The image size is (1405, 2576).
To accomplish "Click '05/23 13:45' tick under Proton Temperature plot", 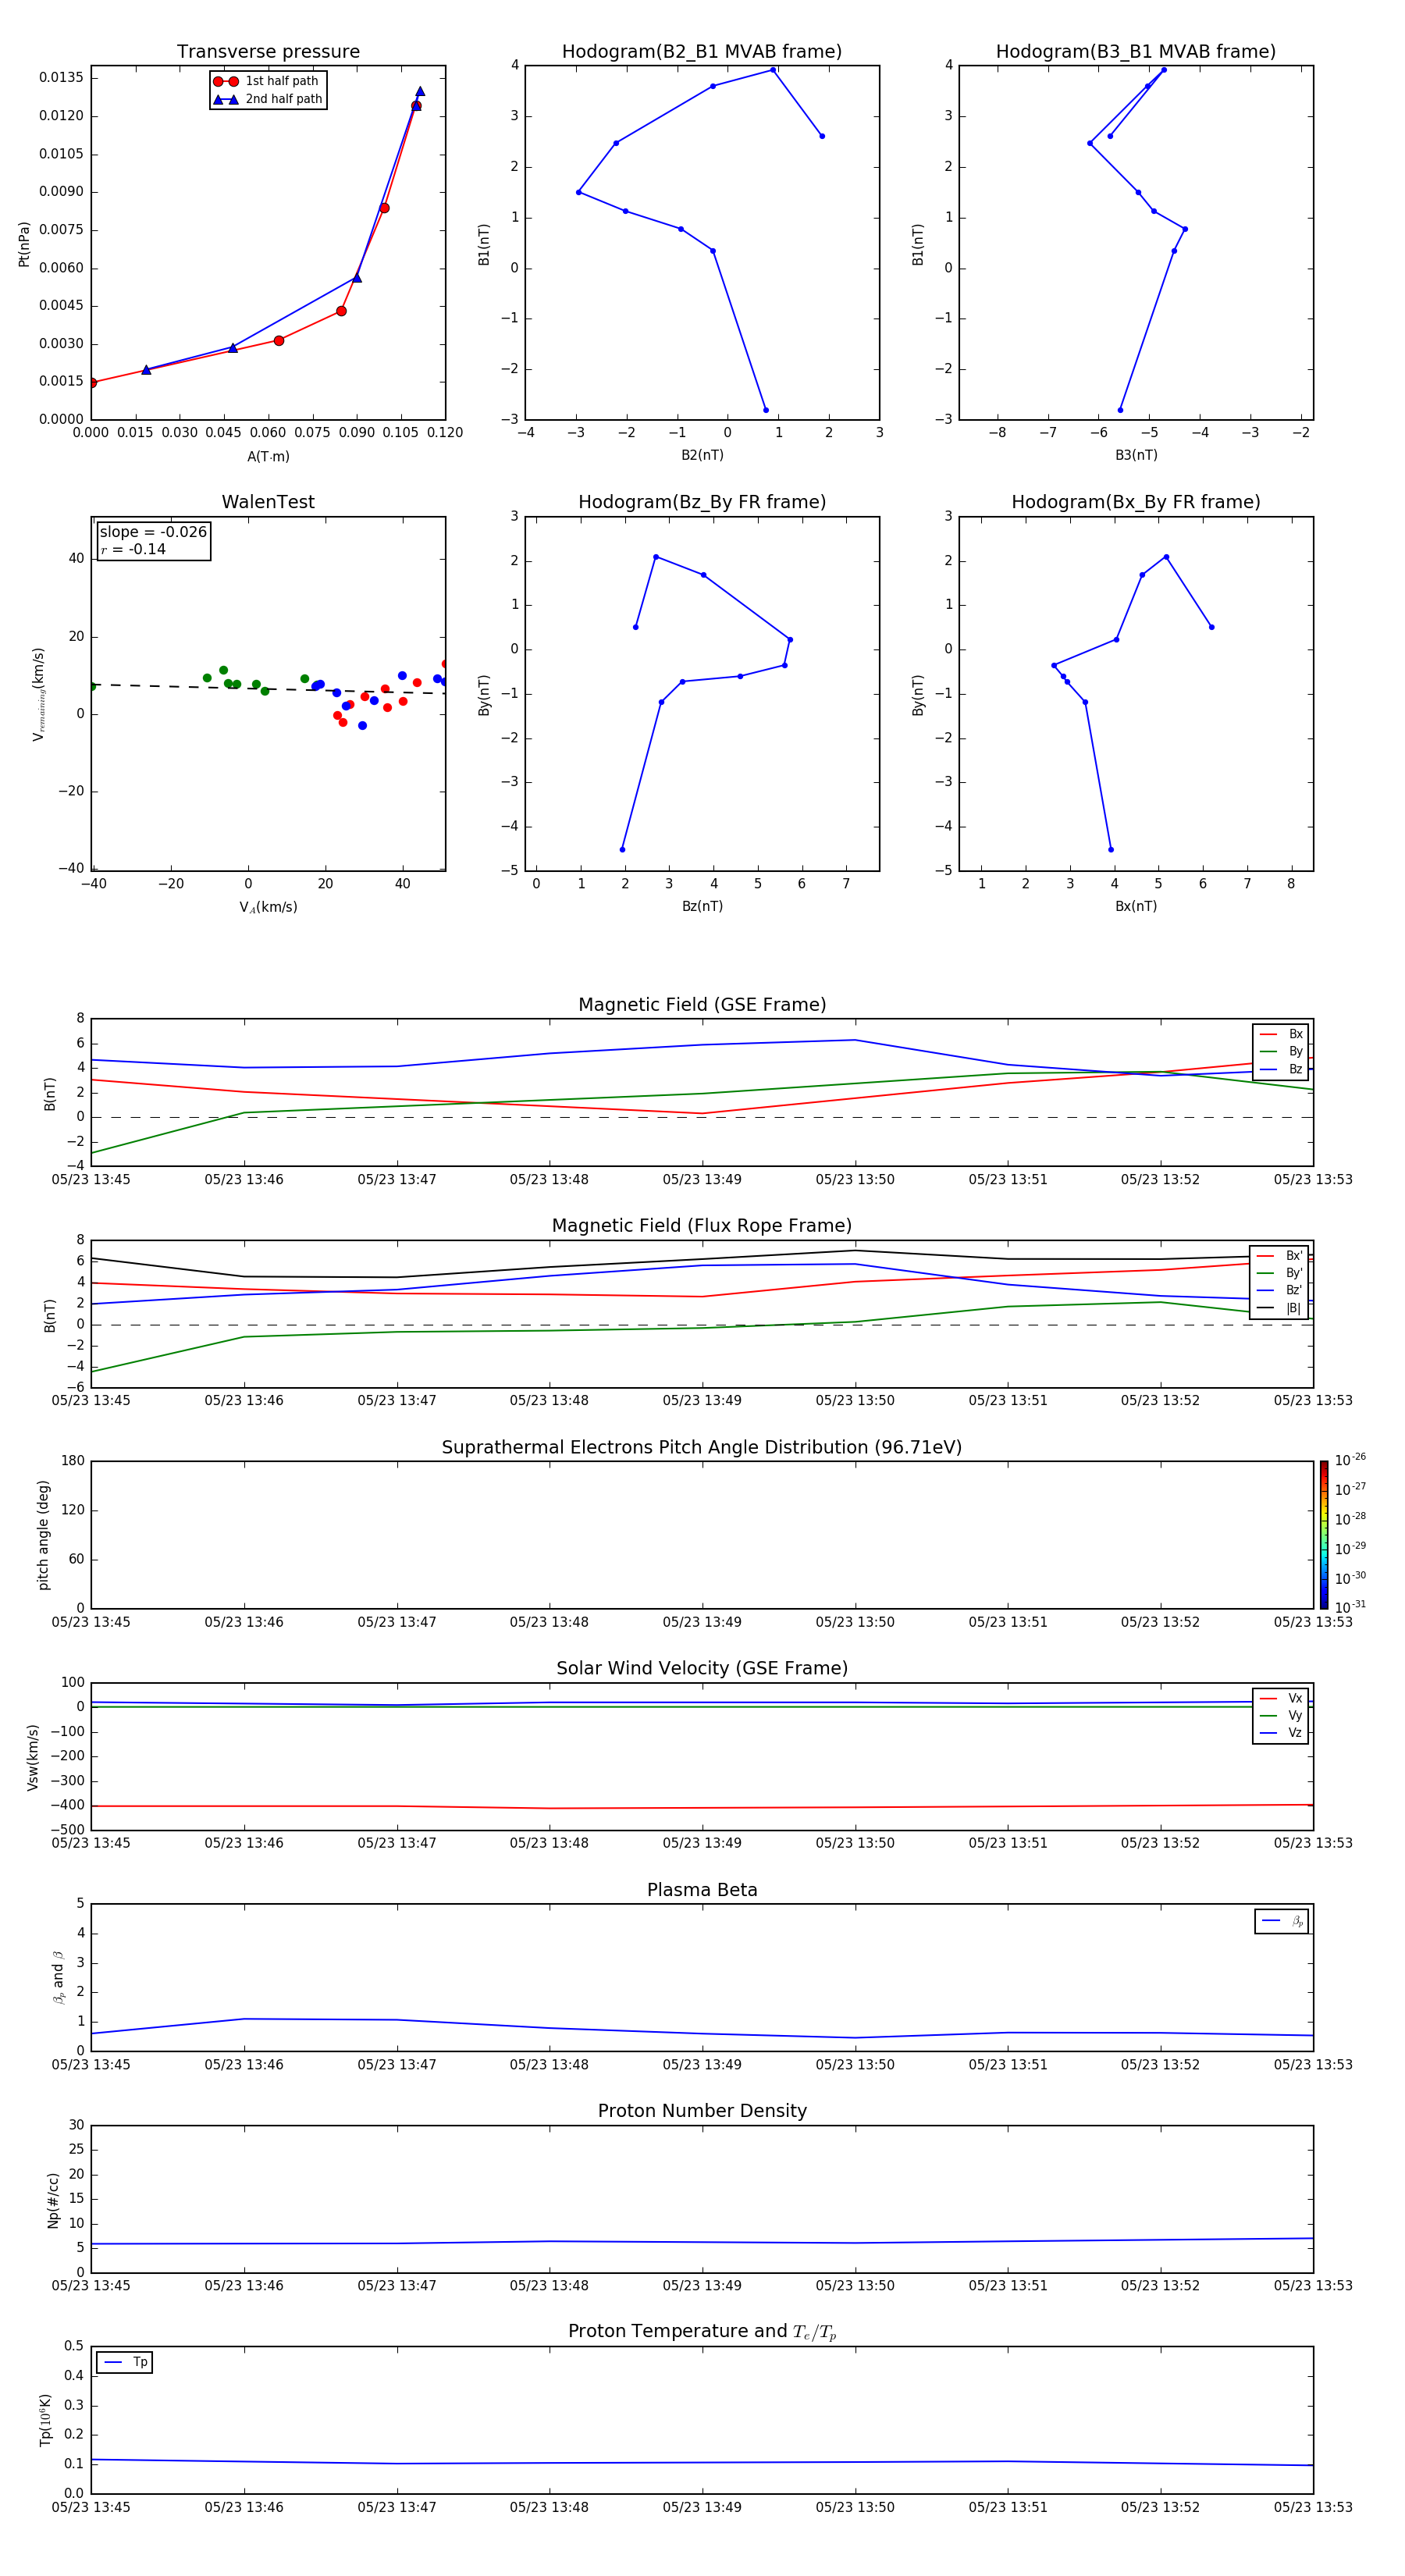I will [91, 2507].
